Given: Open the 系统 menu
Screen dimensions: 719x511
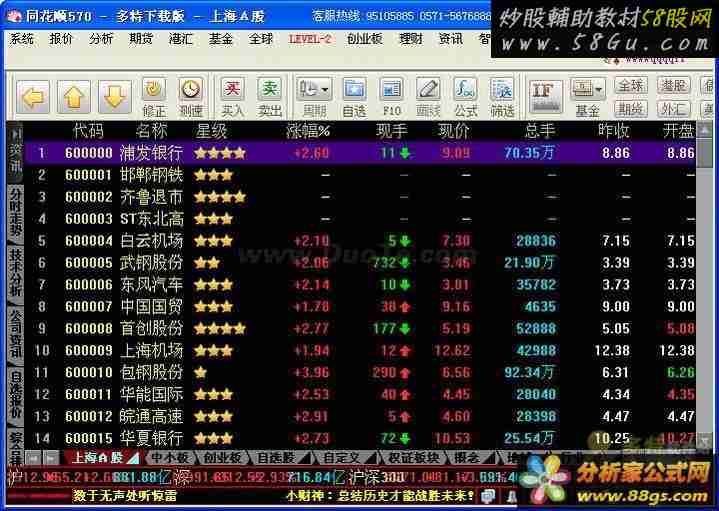Looking at the screenshot, I should (21, 39).
